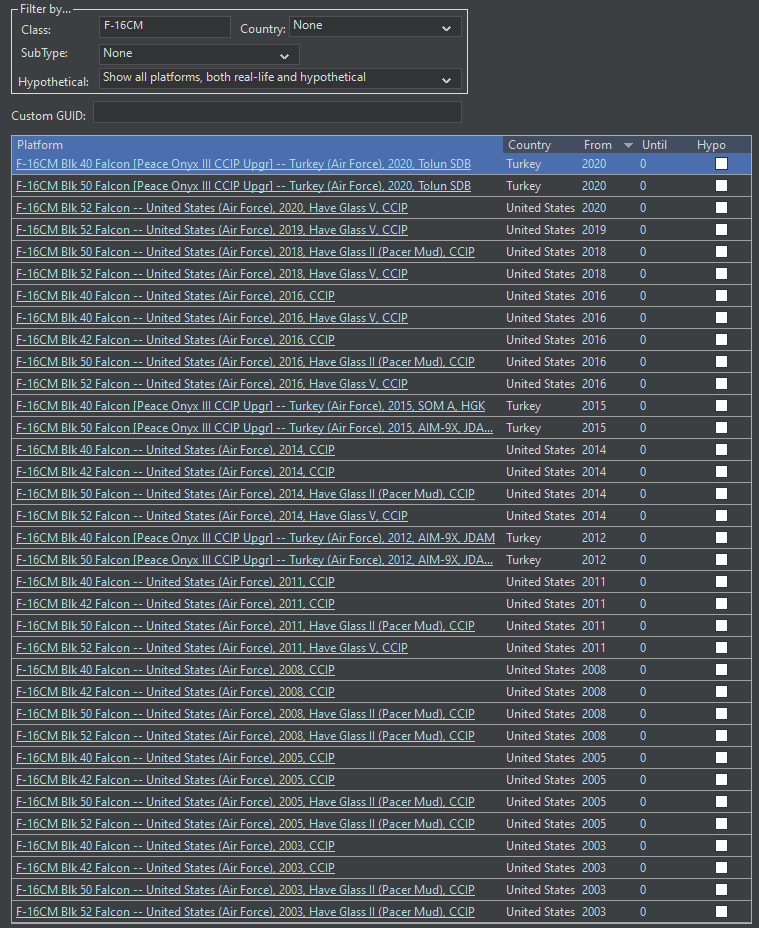Viewport: 759px width, 928px height.
Task: Check Hypo box for Blk 50 2011 row
Action: 721,626
